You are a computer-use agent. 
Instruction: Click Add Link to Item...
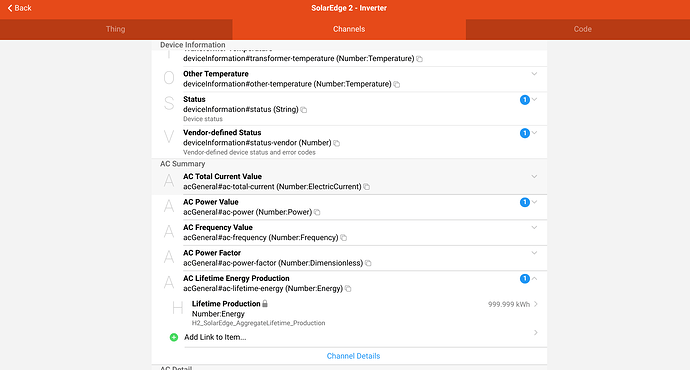[x=215, y=337]
